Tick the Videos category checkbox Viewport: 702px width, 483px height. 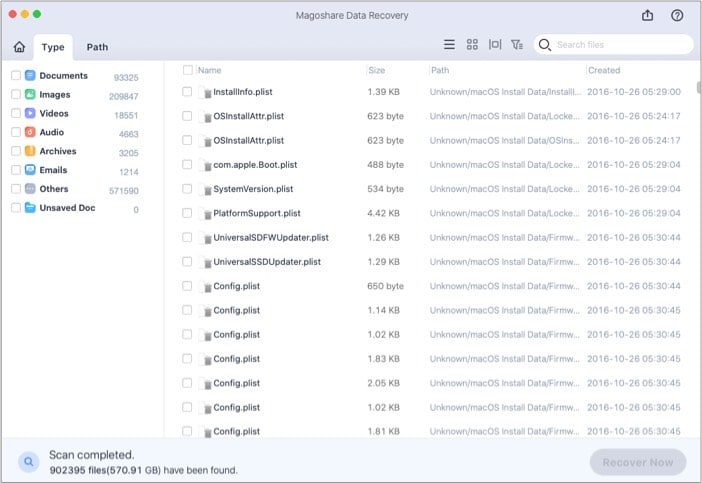coord(16,113)
